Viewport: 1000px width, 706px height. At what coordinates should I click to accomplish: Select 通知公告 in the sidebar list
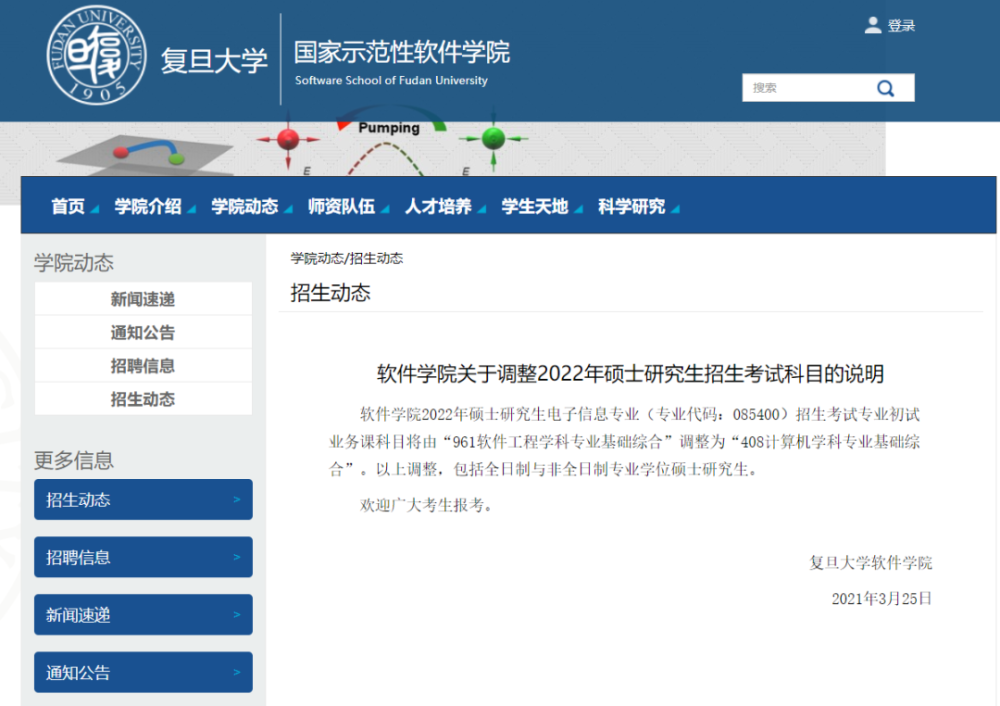coord(143,333)
